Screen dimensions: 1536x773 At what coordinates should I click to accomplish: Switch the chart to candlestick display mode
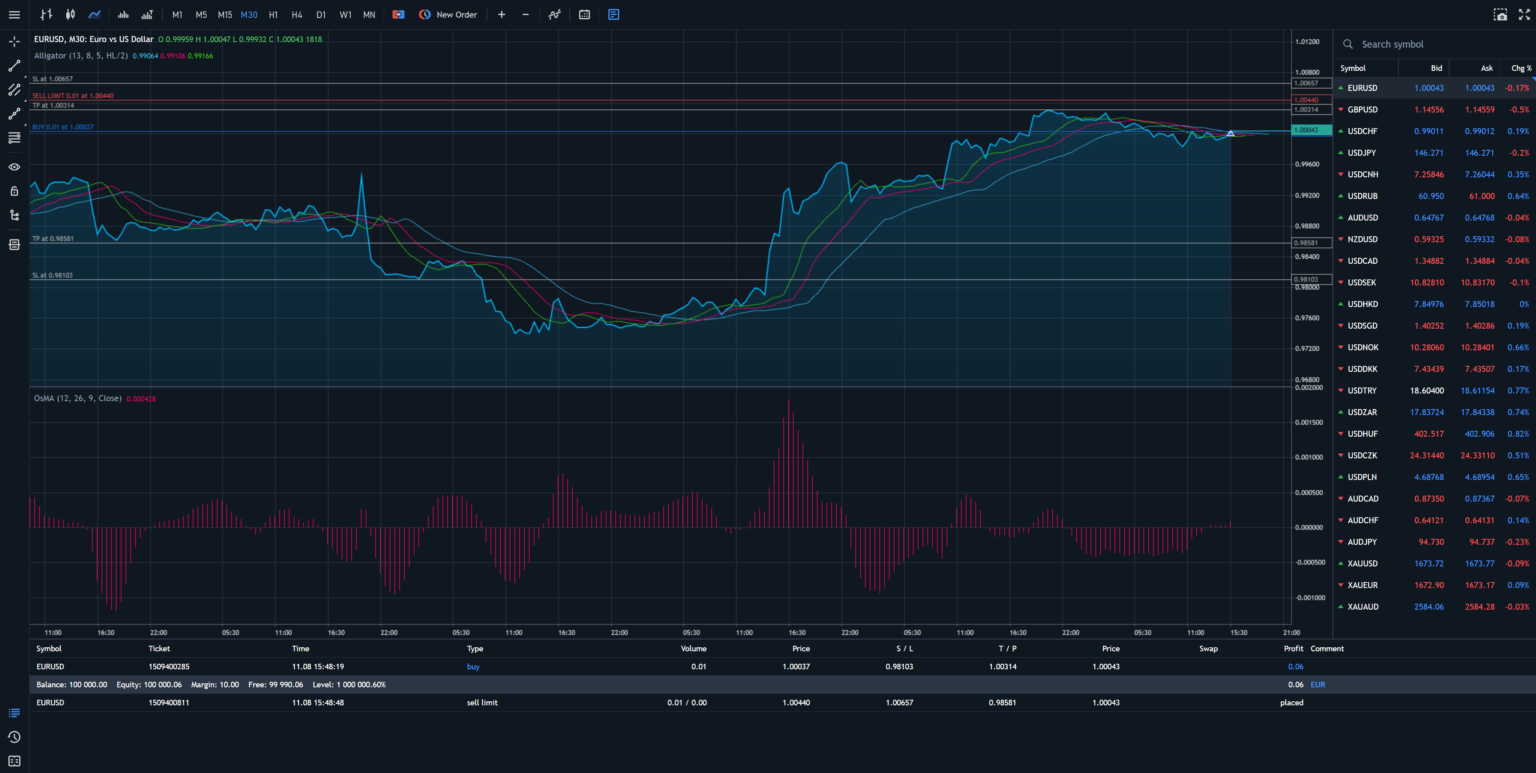pos(69,14)
